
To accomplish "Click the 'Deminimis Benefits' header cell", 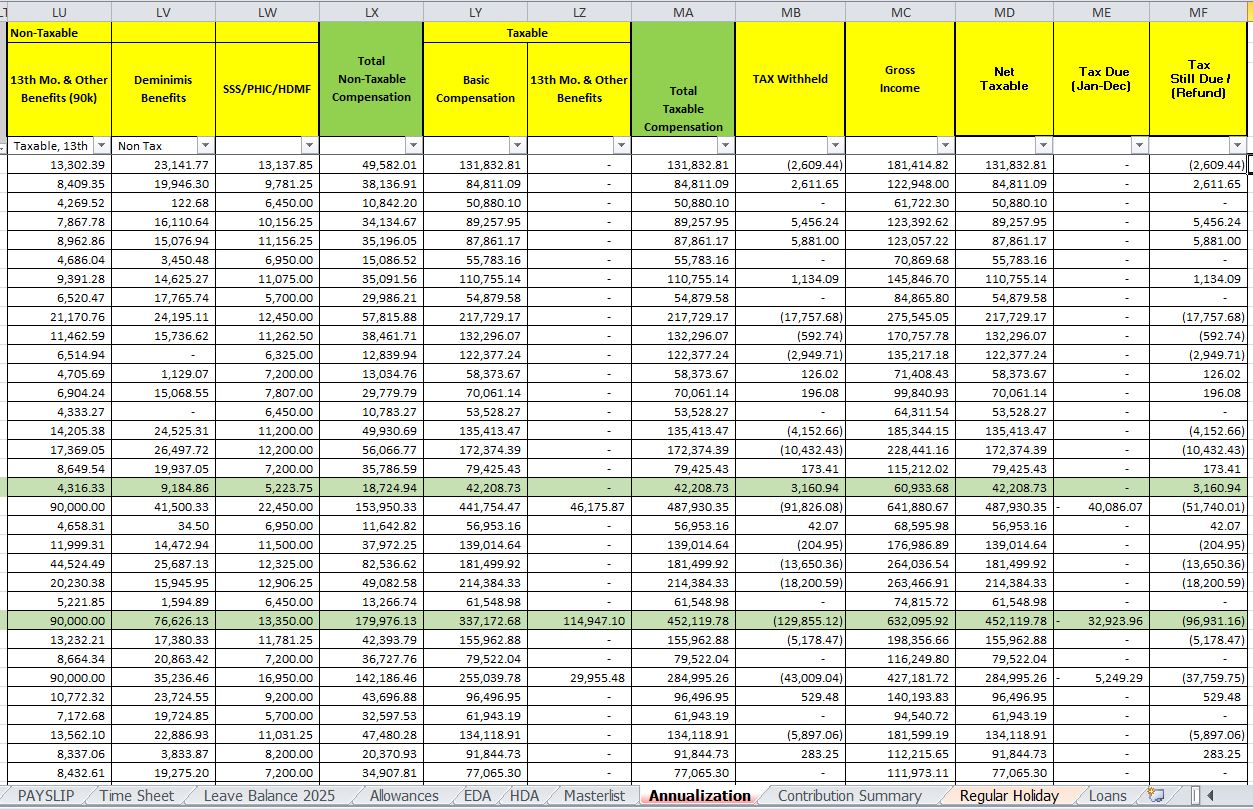I will click(163, 89).
